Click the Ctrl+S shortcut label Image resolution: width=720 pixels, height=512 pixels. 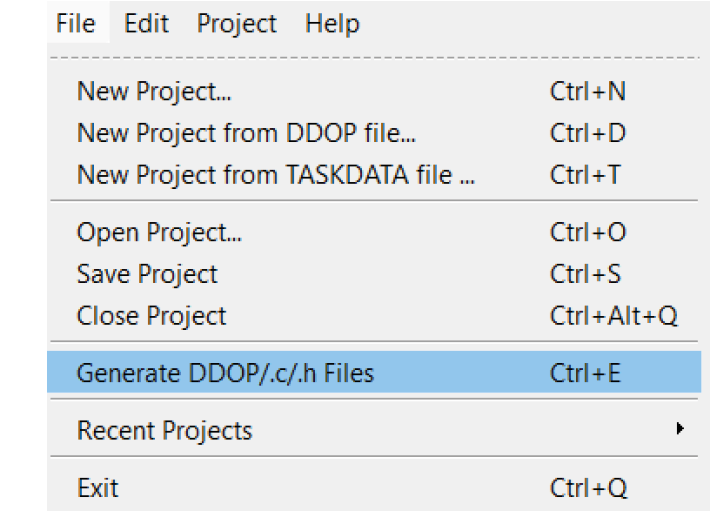point(585,274)
